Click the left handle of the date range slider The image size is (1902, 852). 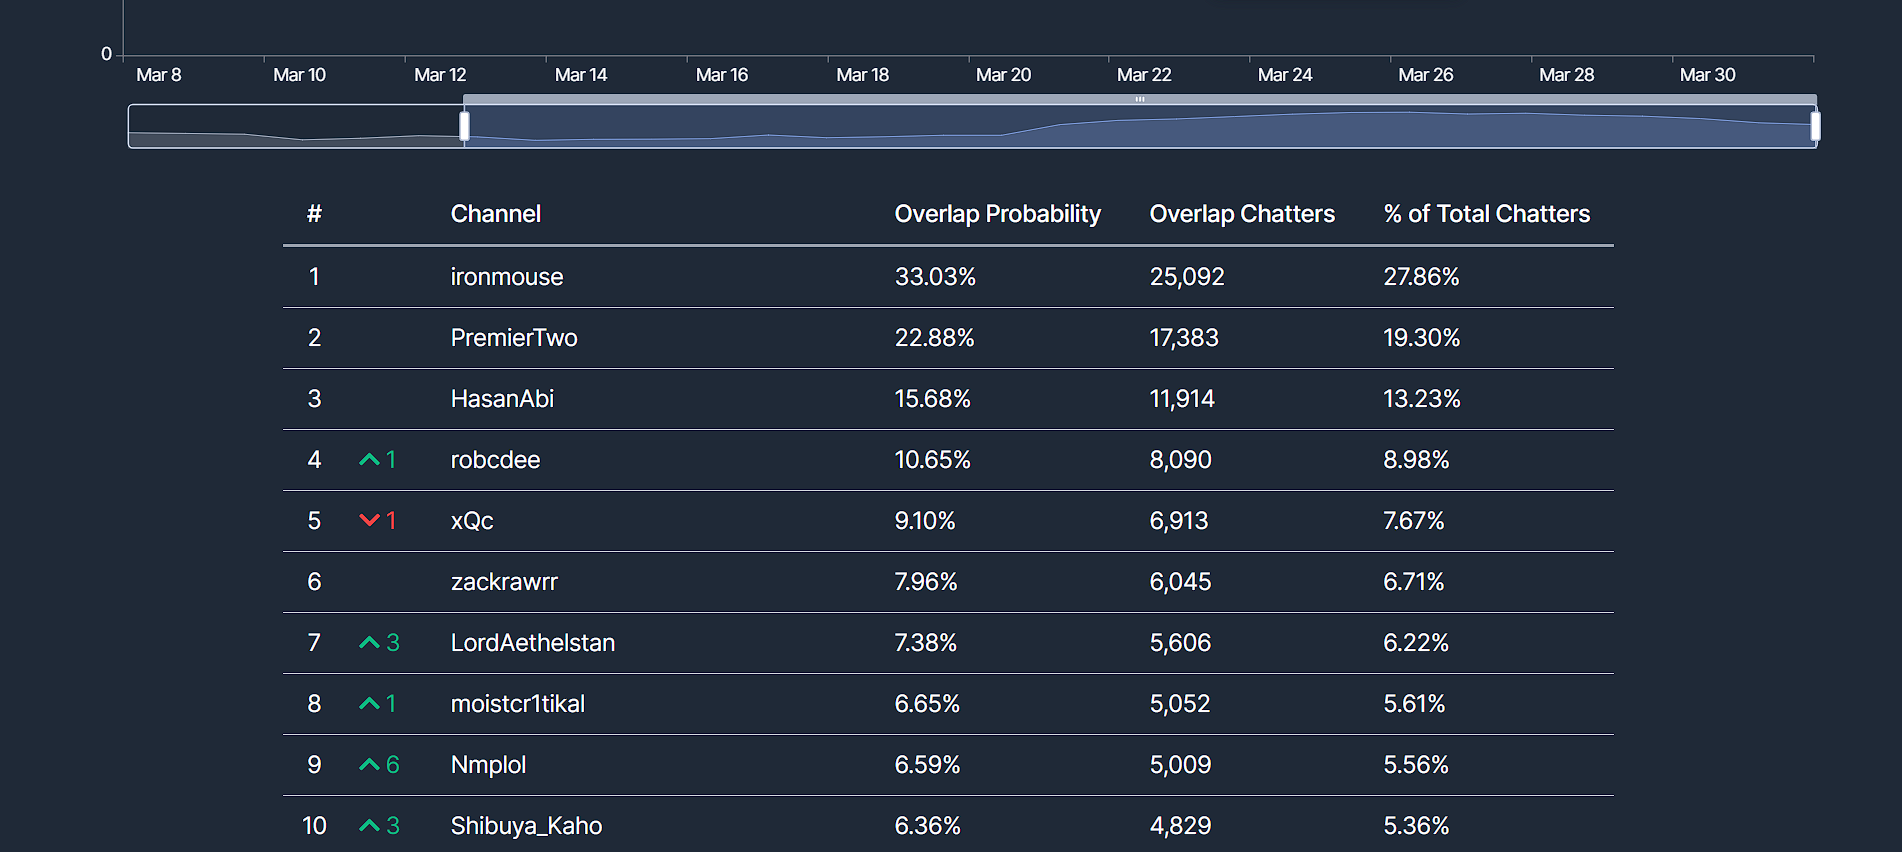click(464, 126)
